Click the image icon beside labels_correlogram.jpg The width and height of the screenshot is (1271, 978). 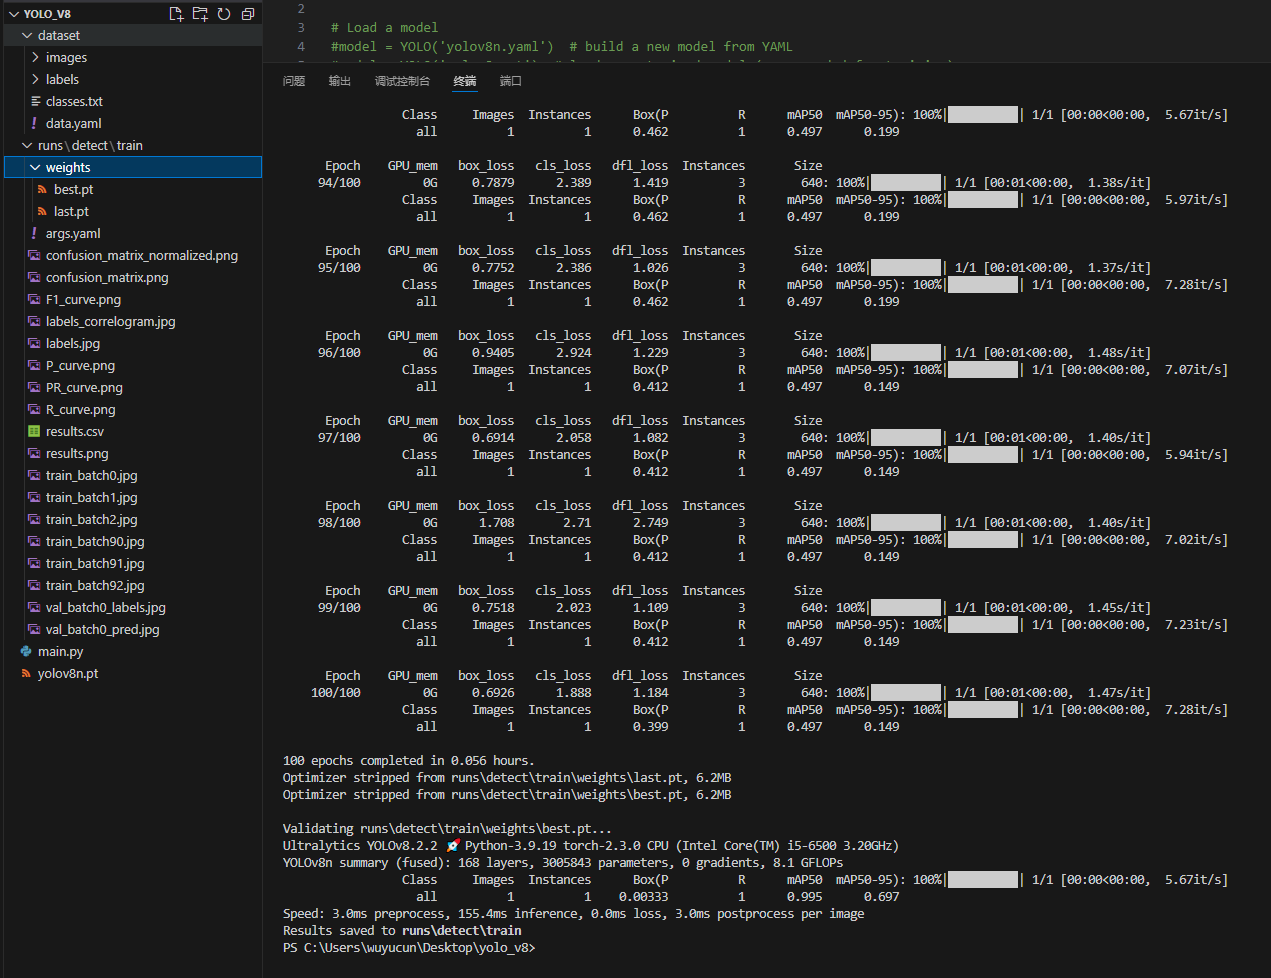35,321
